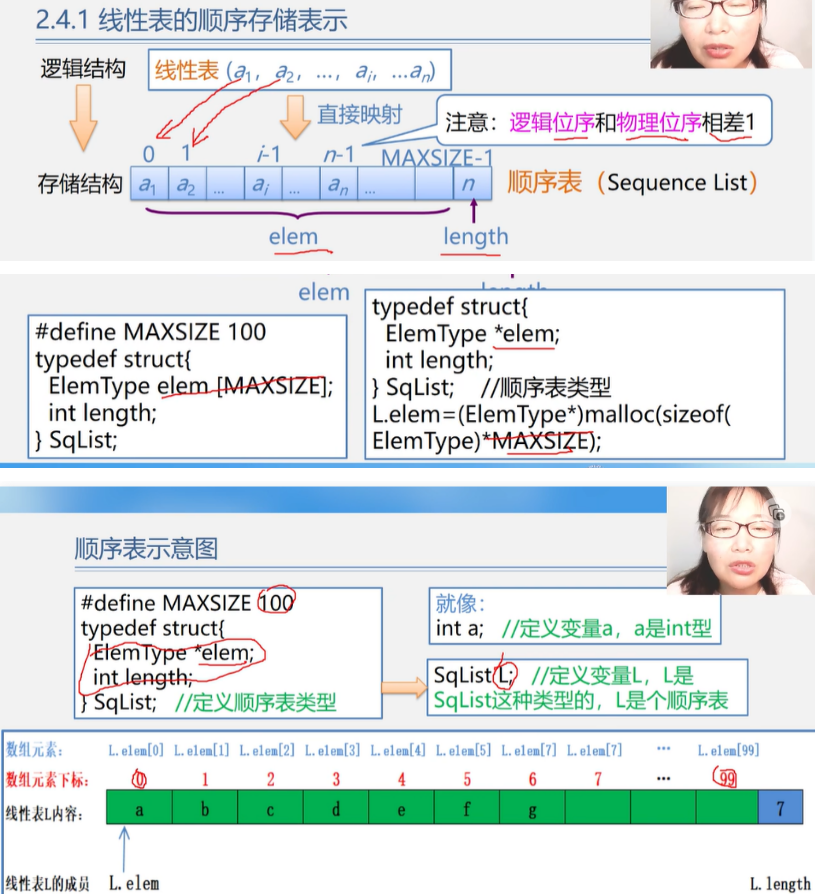Click the 'L.elem=(ElemType*)malloc(sizeof(' line

pos(552,415)
